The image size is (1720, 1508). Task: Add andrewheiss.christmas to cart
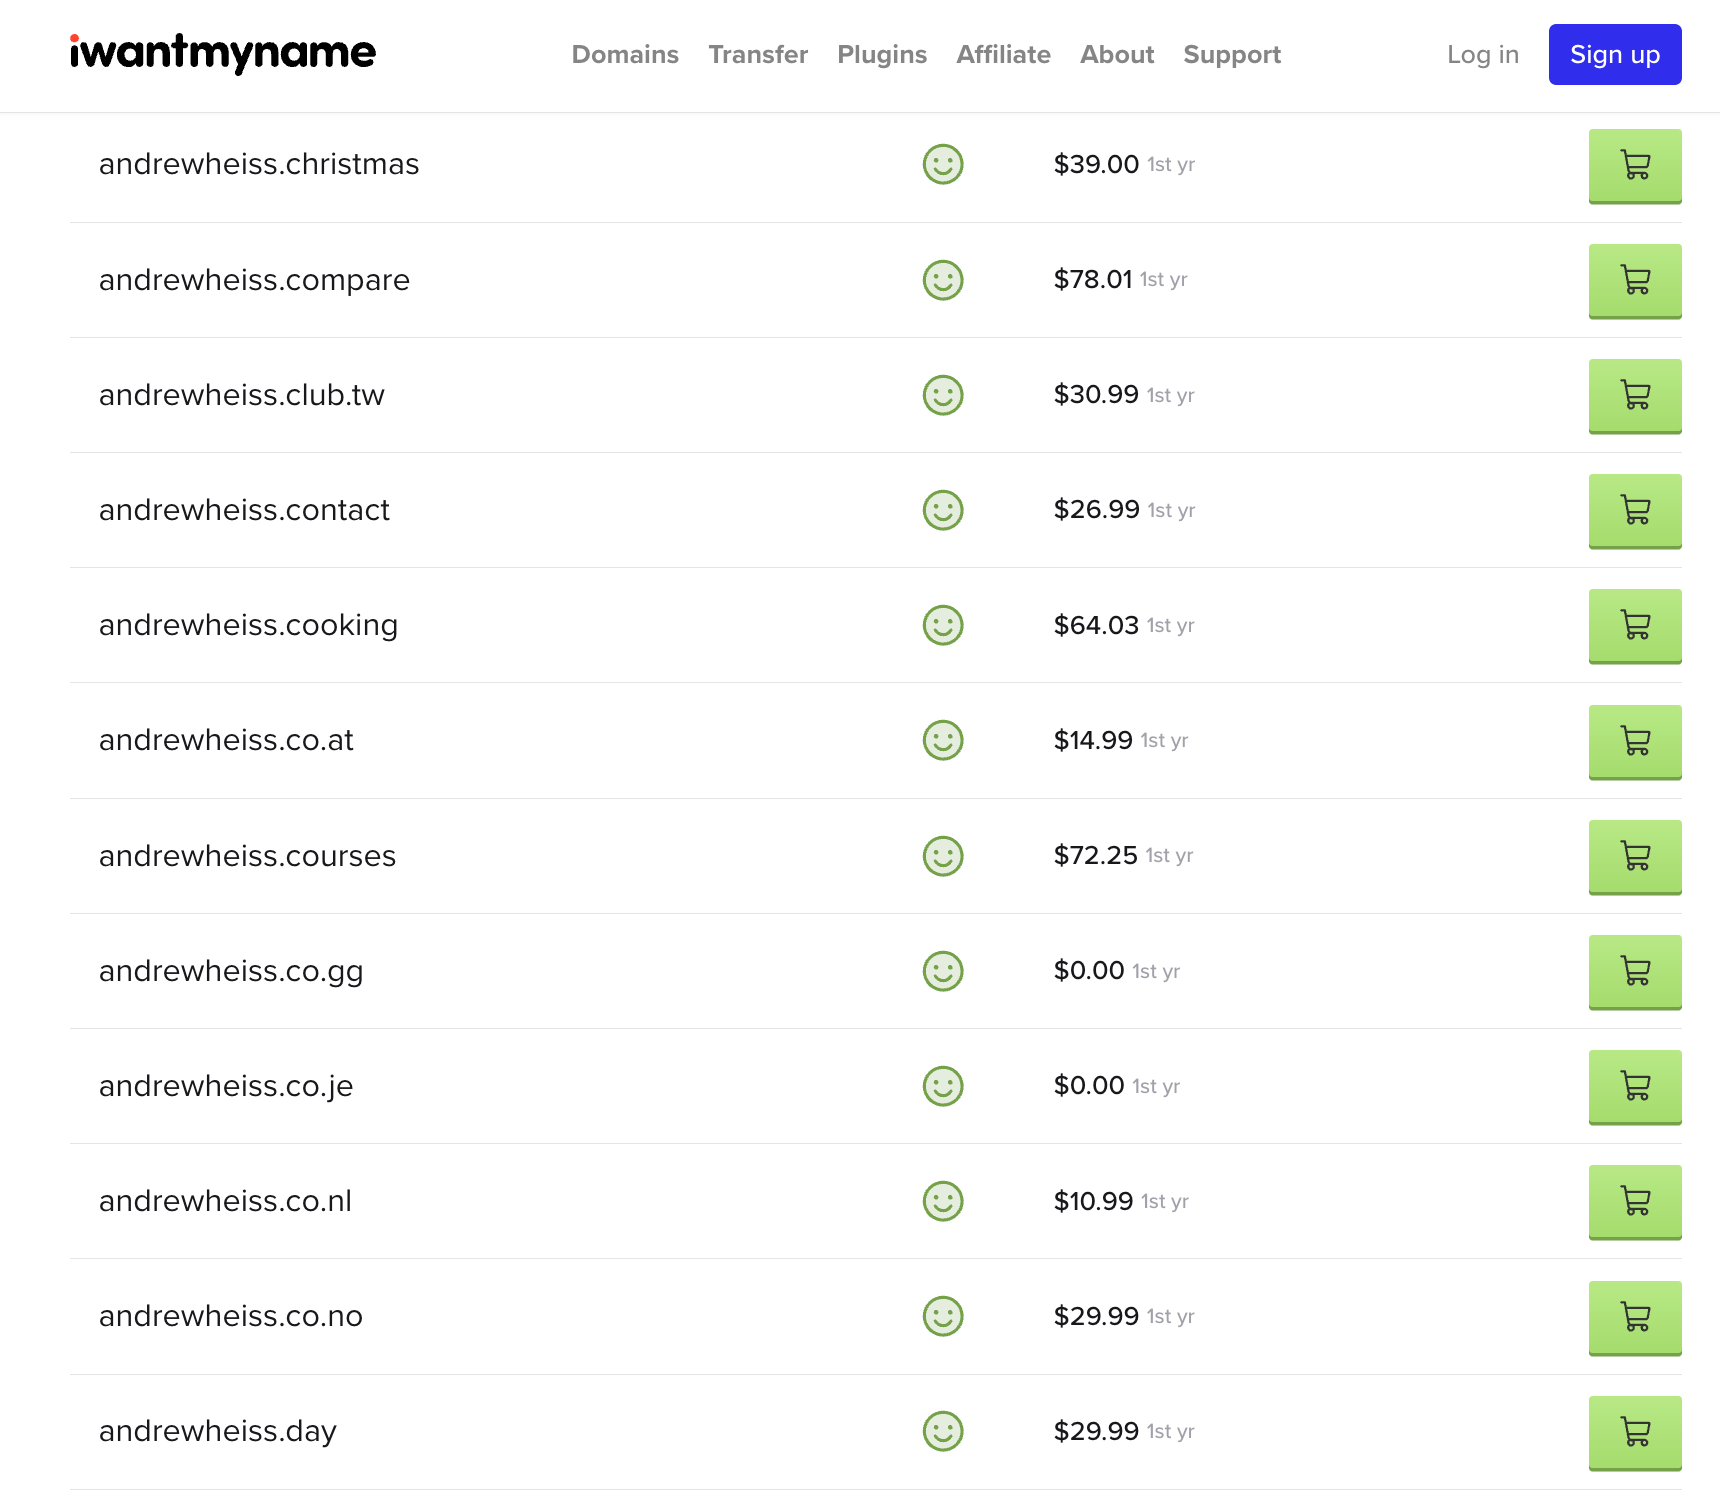pos(1634,165)
